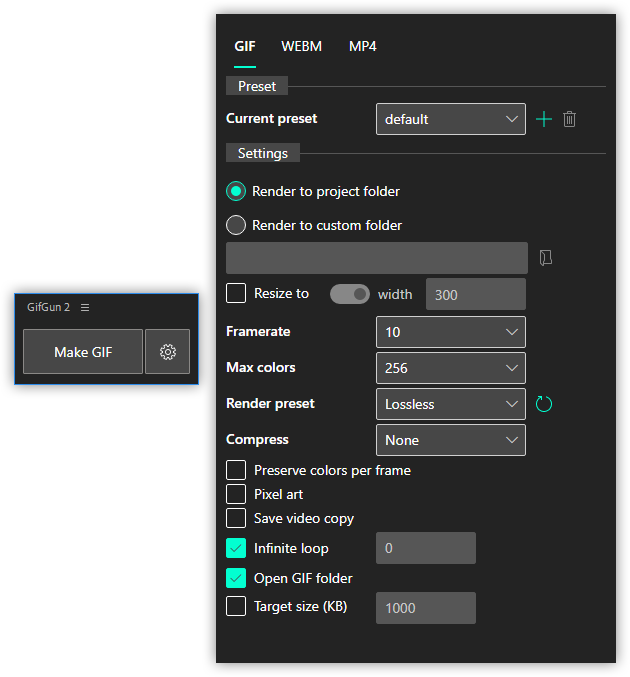630x677 pixels.
Task: Open the Render preset Lossless dropdown
Action: pyautogui.click(x=451, y=404)
